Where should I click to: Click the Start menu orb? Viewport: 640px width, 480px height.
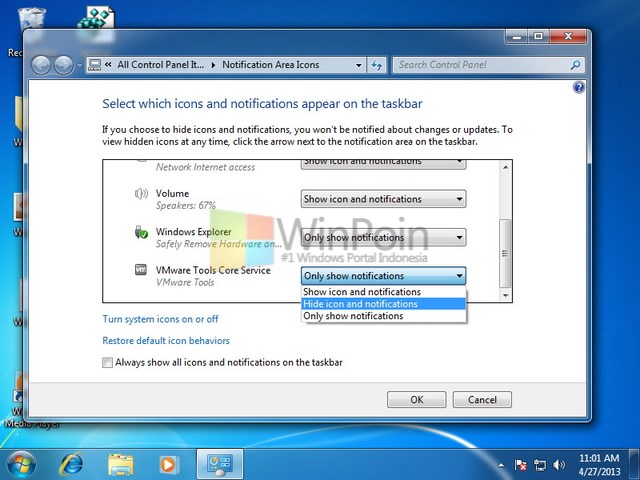[21, 464]
